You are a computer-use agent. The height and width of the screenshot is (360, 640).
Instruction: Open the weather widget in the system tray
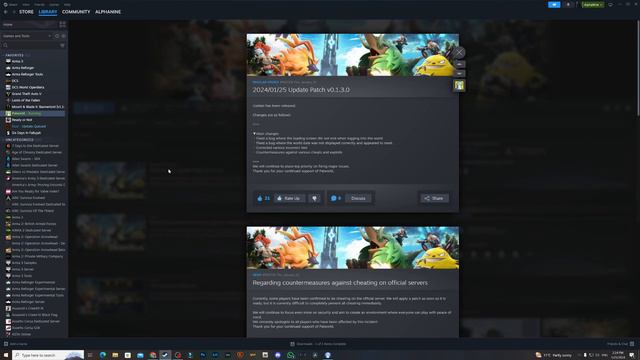coord(553,355)
